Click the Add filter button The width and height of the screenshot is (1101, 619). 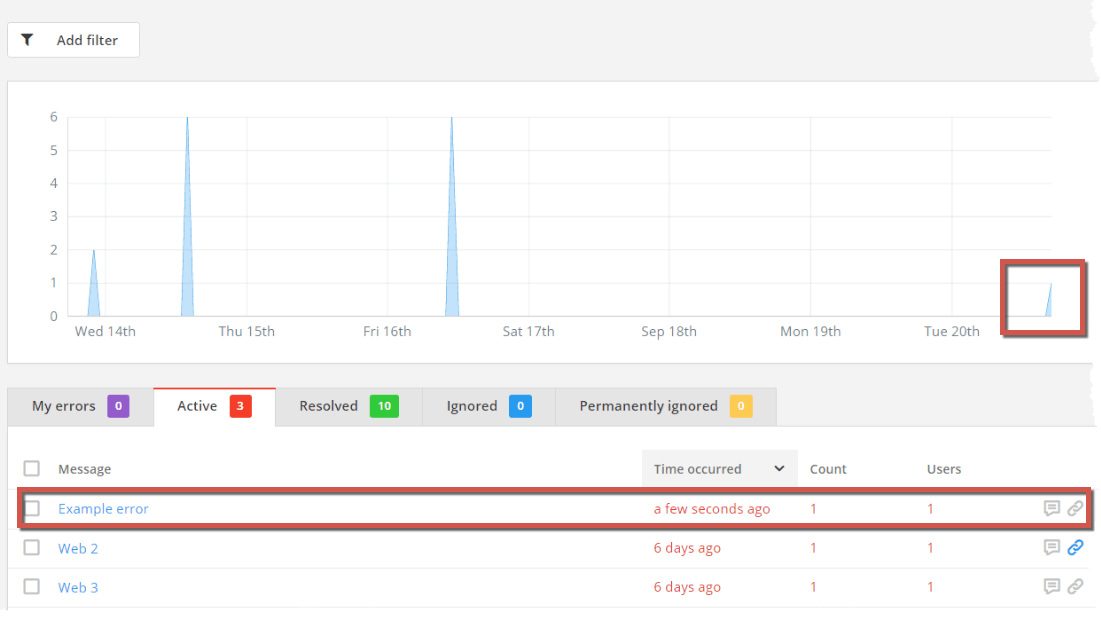click(73, 39)
